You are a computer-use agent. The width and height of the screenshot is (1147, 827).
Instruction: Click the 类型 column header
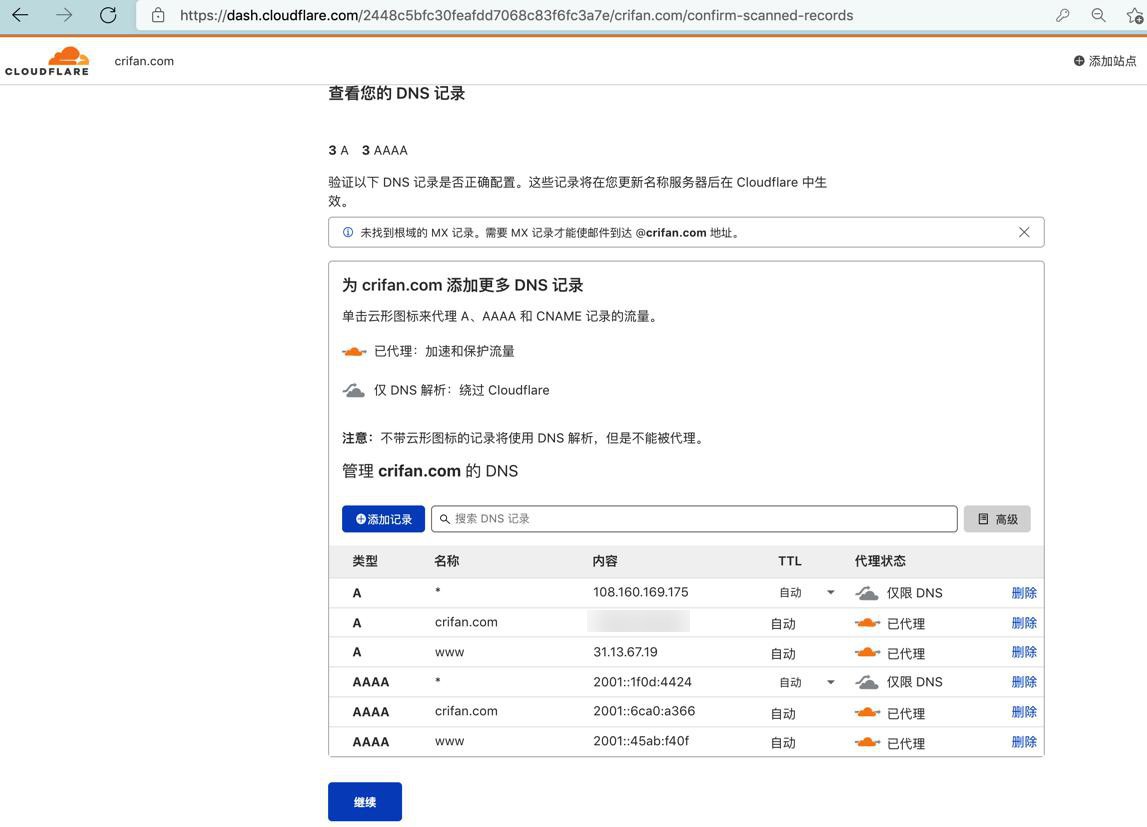[365, 562]
